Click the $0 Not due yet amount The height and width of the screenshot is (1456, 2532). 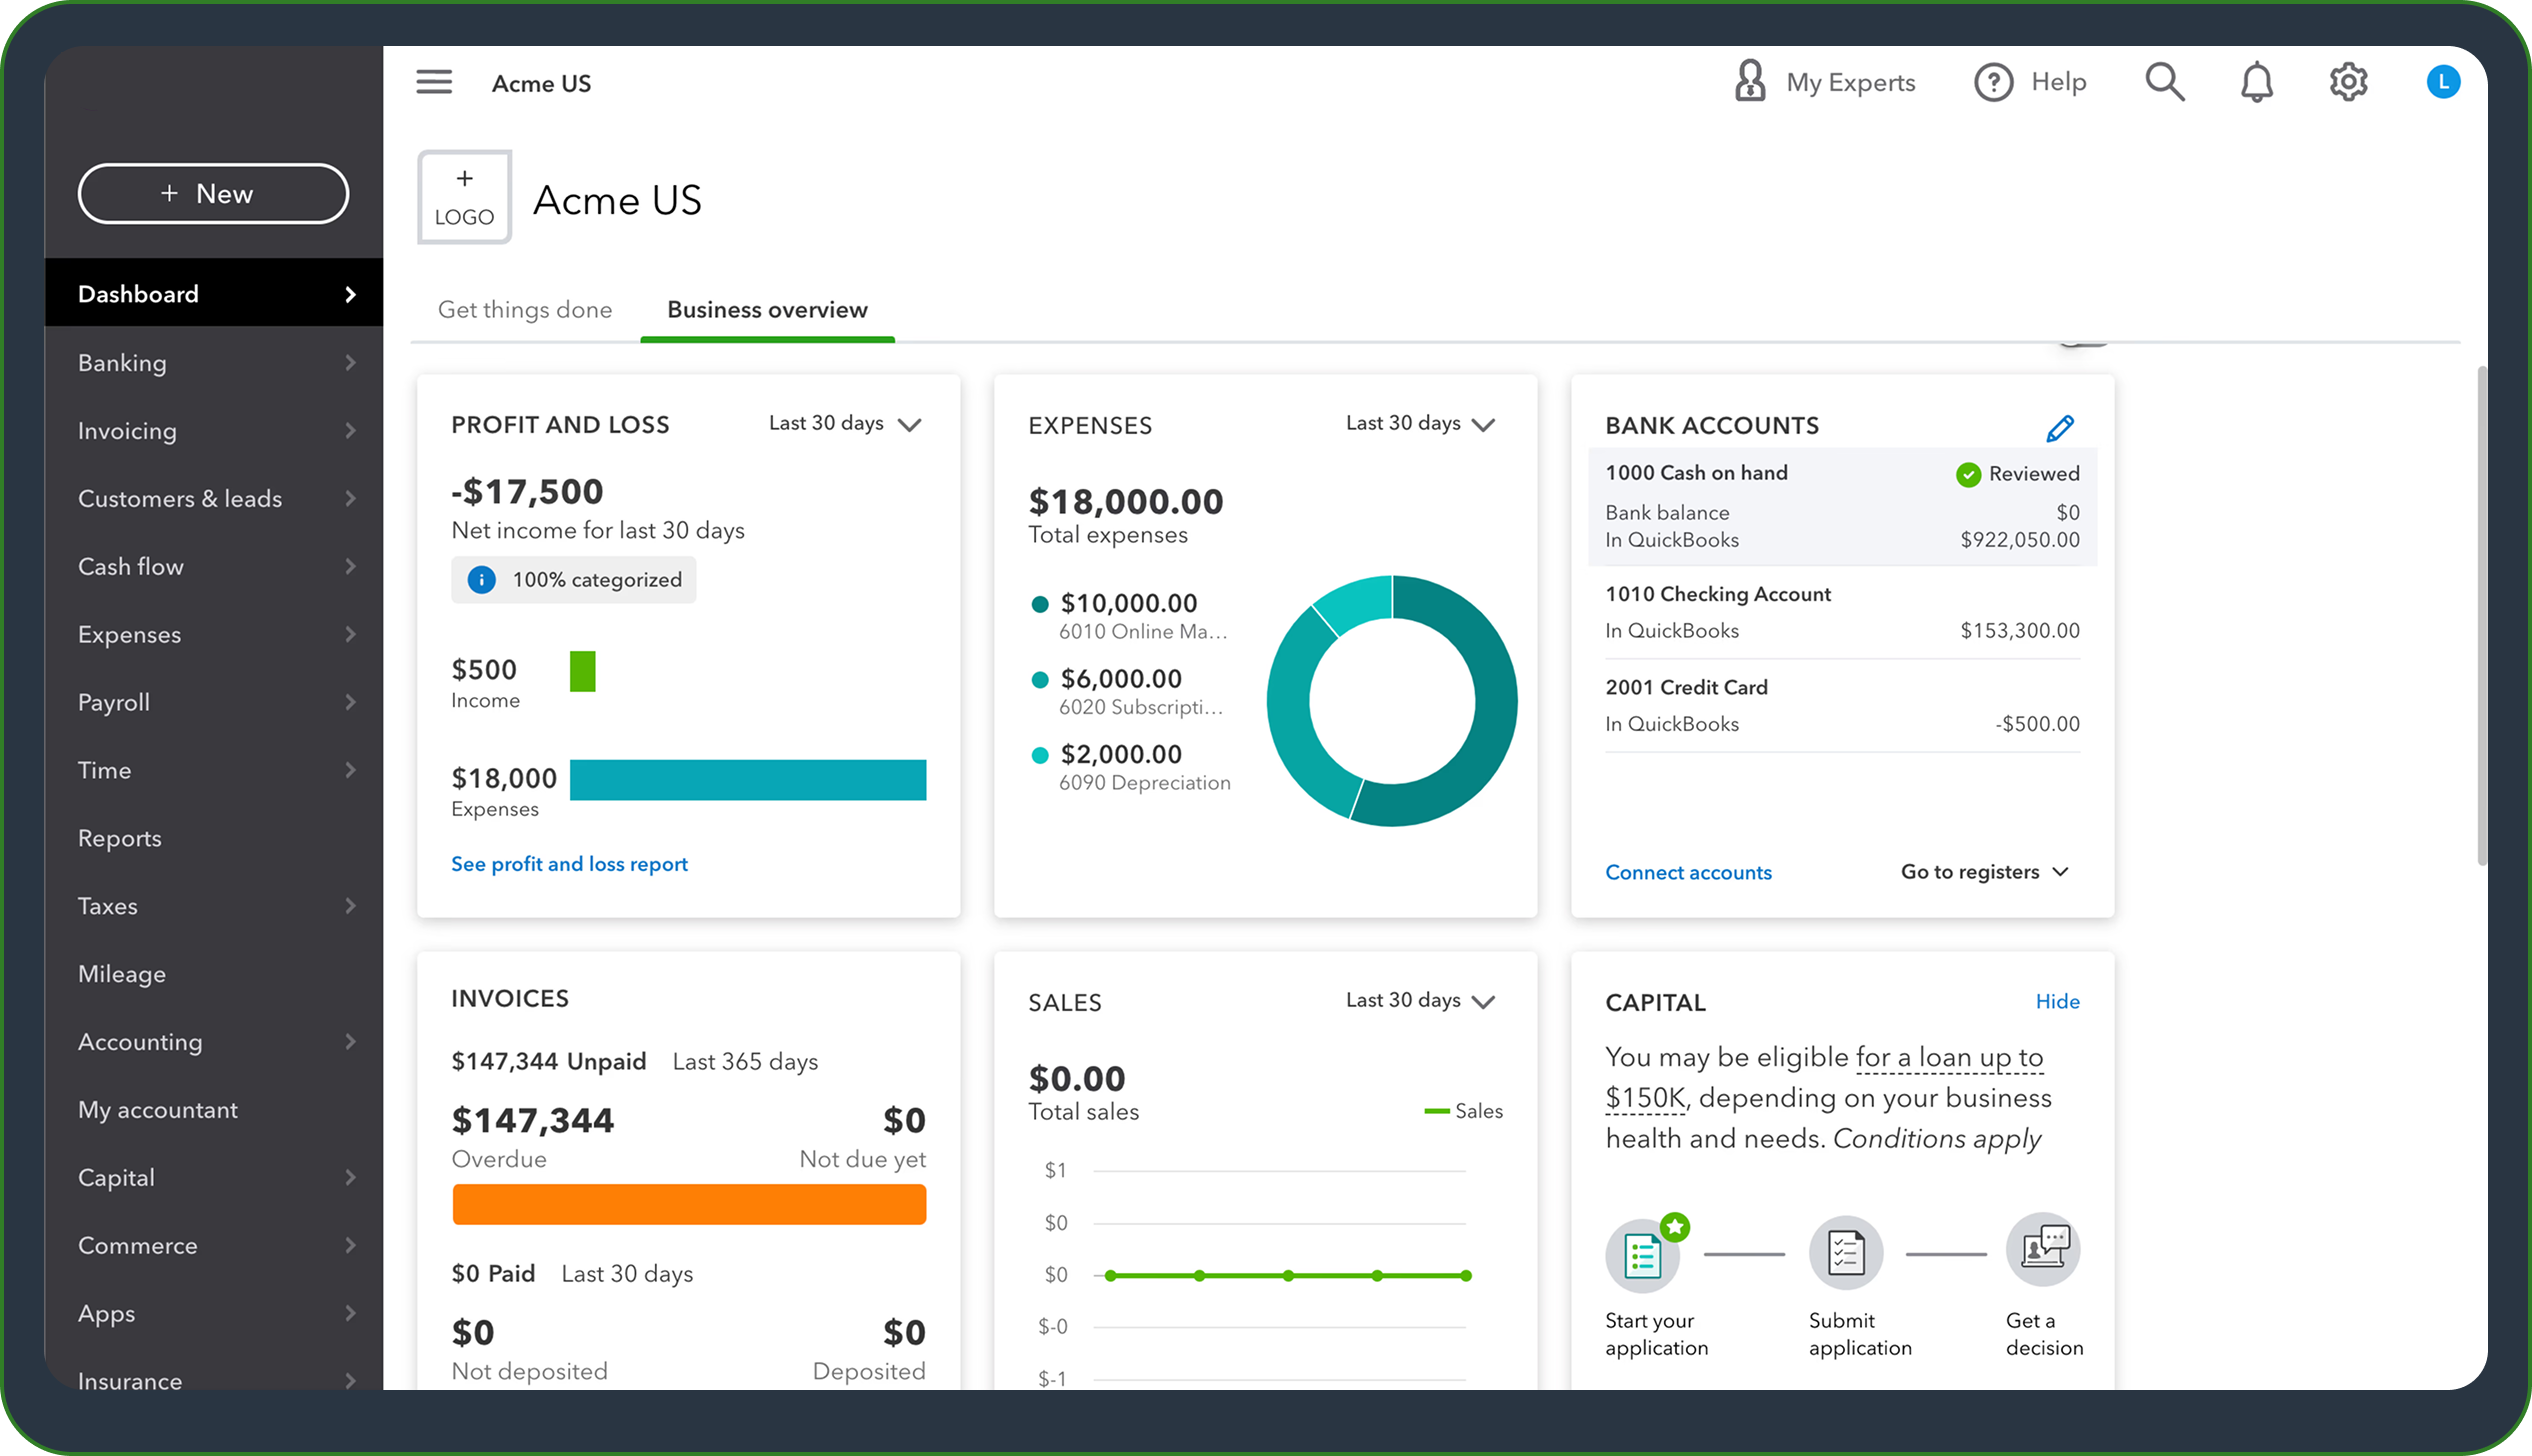(x=904, y=1121)
